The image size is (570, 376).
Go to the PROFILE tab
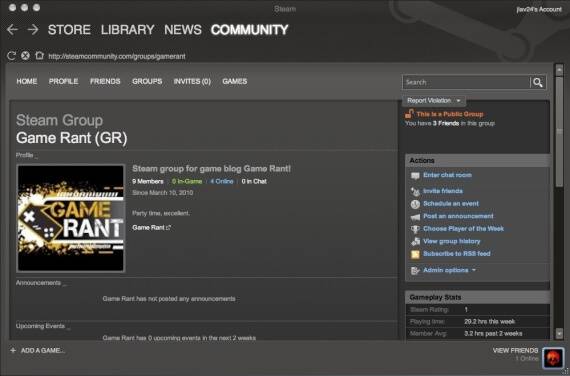63,81
